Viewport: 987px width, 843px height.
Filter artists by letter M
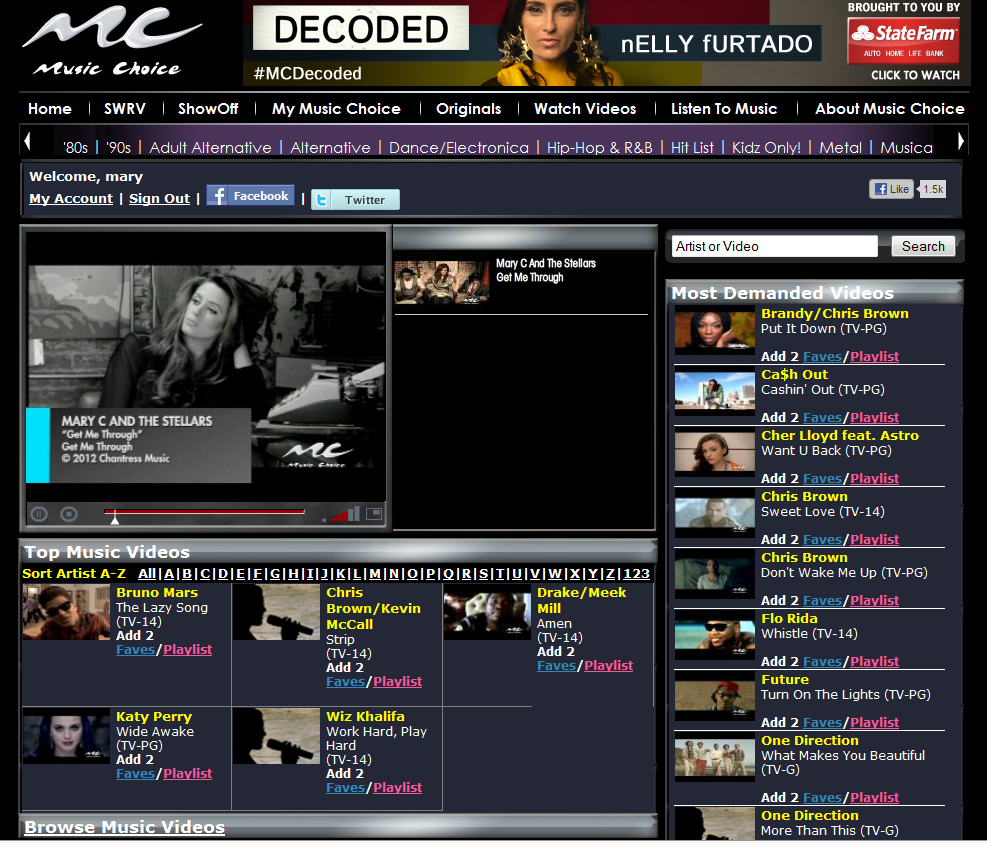coord(375,573)
